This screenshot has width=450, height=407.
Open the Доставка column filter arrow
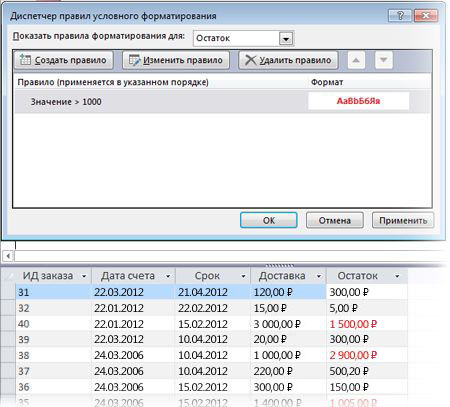tap(319, 276)
